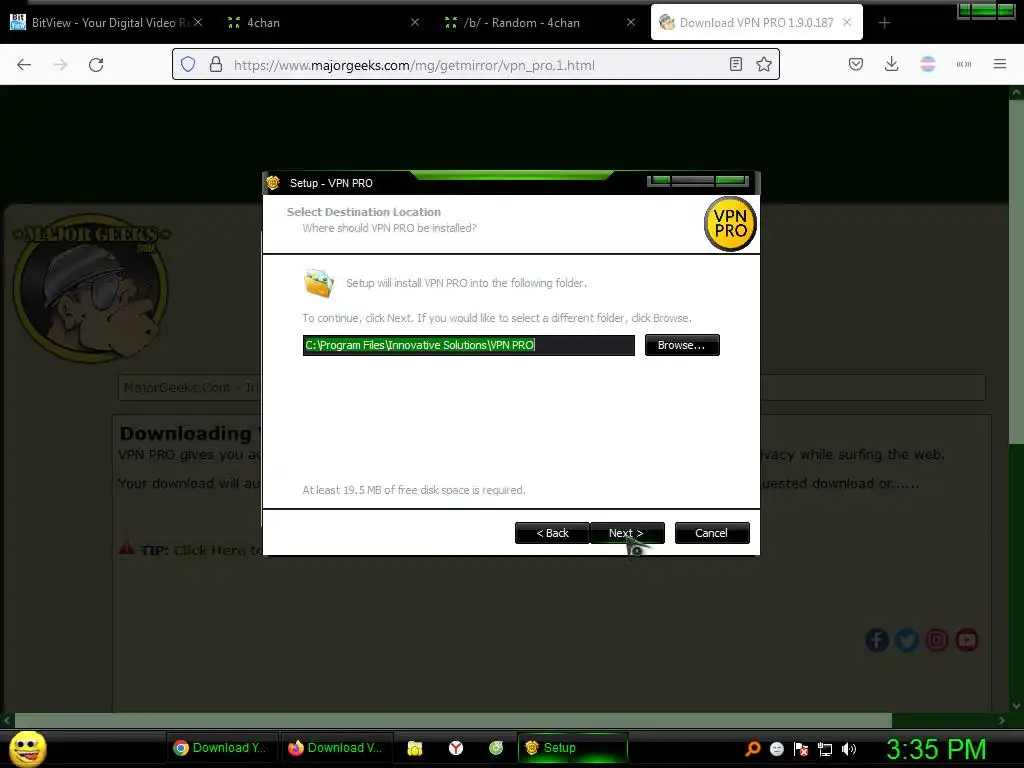
Task: Click the folder icon in setup dialog
Action: click(x=319, y=283)
